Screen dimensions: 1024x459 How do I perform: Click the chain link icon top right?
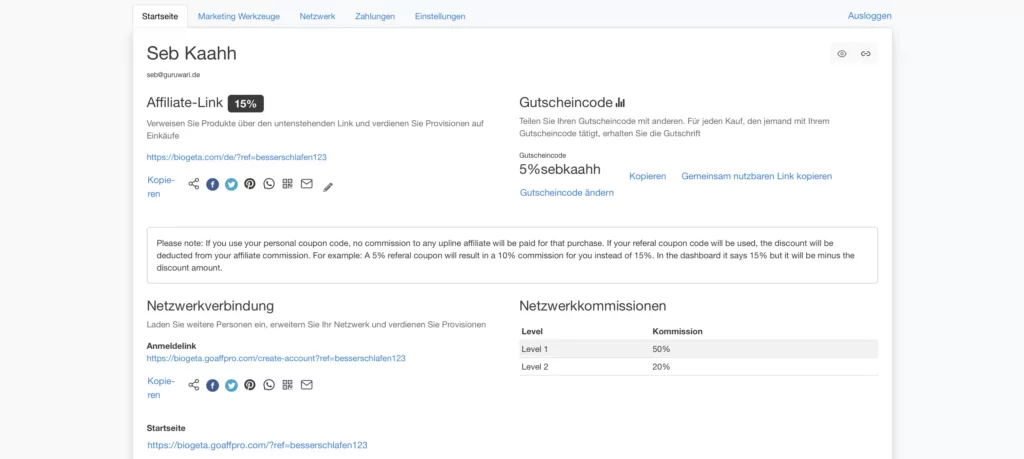[866, 54]
